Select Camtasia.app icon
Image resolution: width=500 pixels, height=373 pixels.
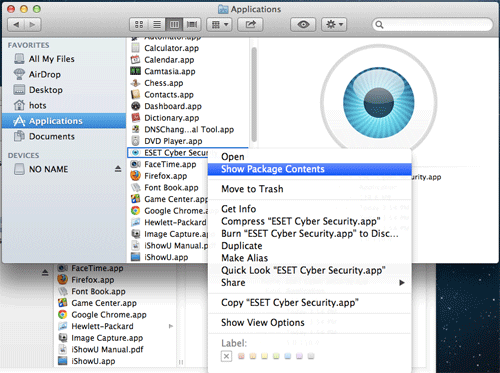(135, 71)
